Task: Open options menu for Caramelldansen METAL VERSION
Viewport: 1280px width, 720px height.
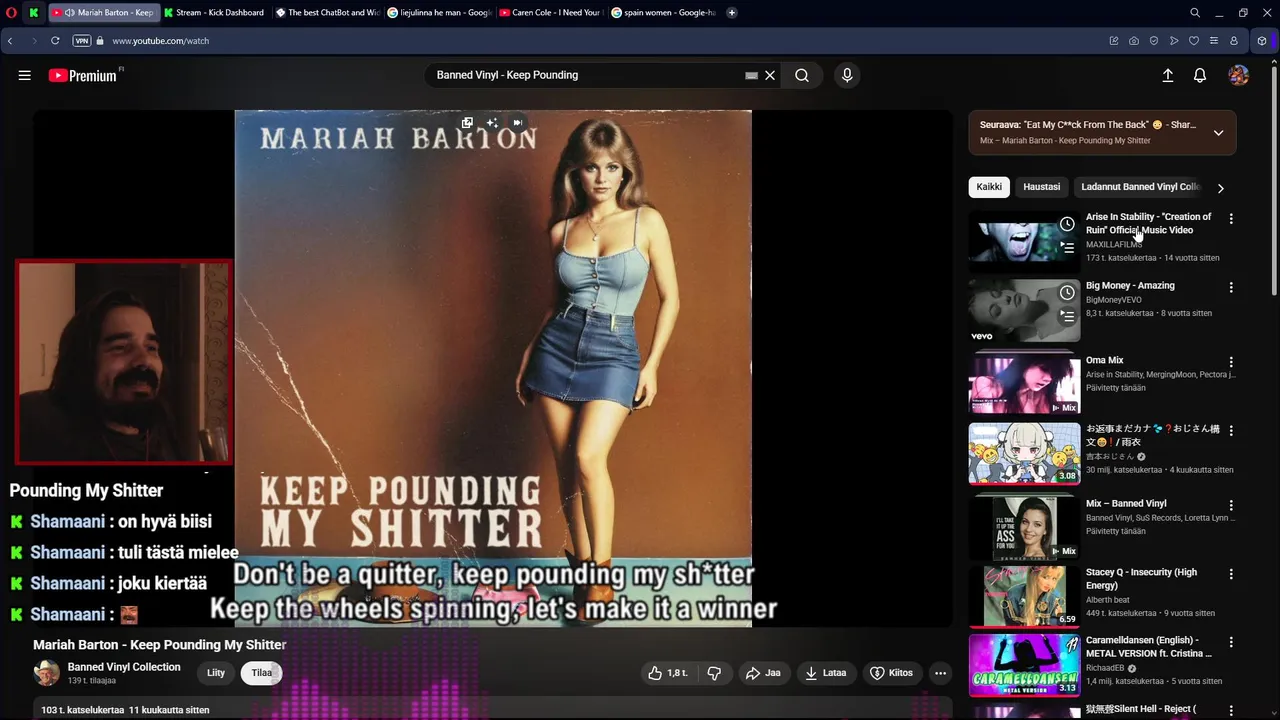Action: tap(1231, 642)
